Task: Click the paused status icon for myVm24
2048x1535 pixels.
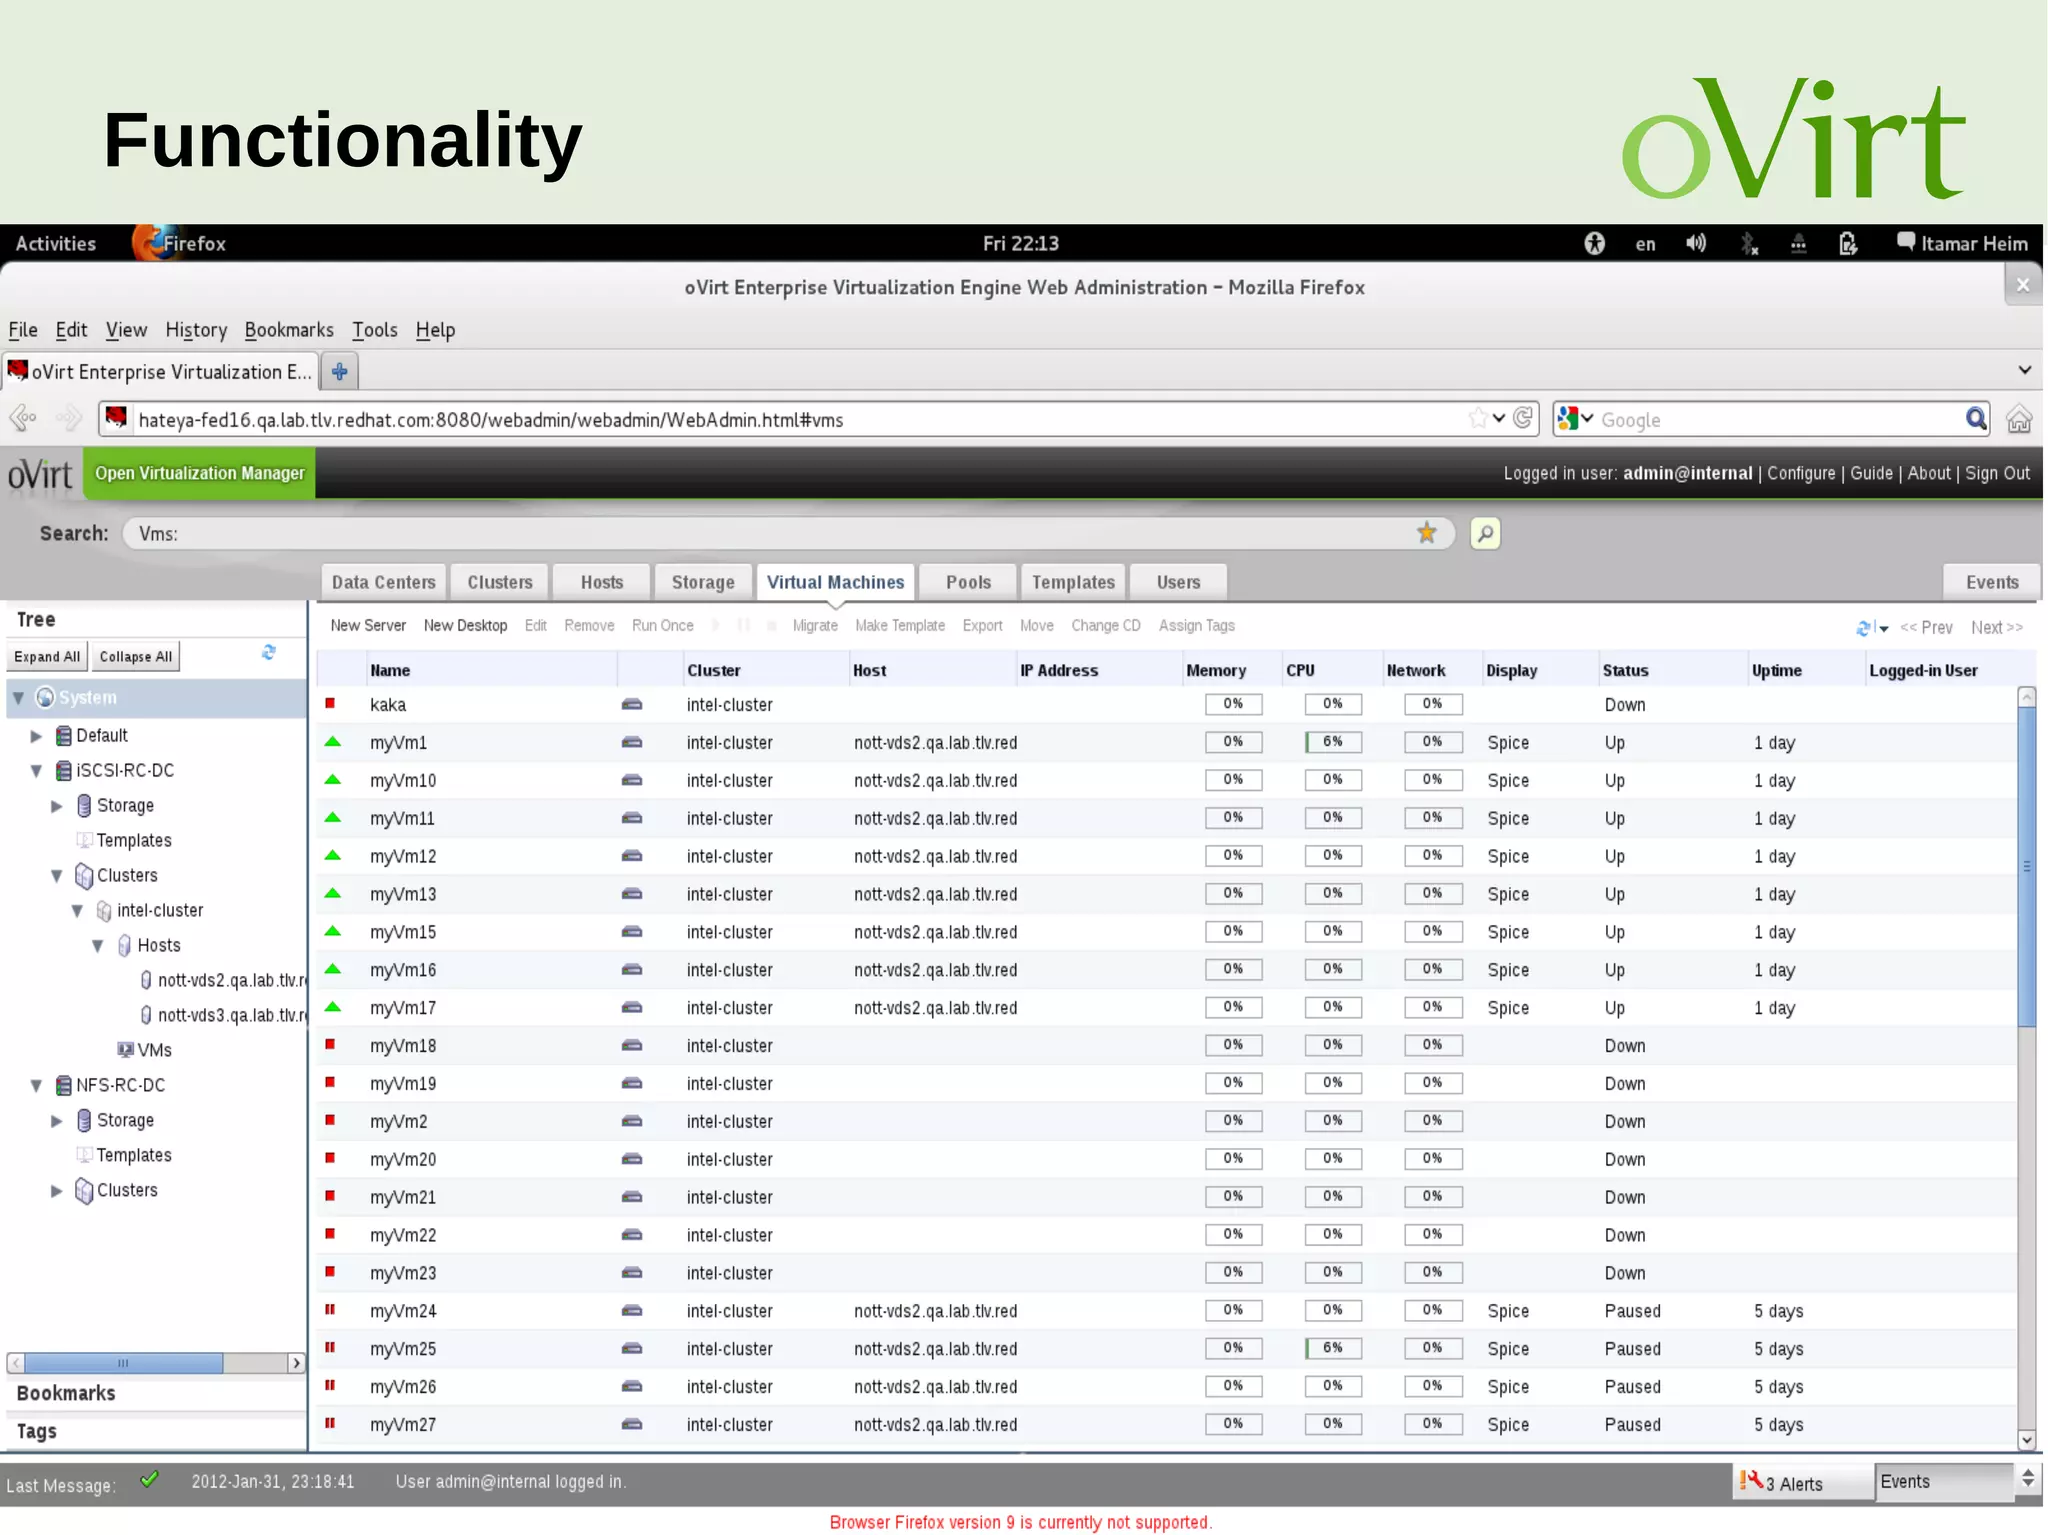Action: (x=330, y=1309)
